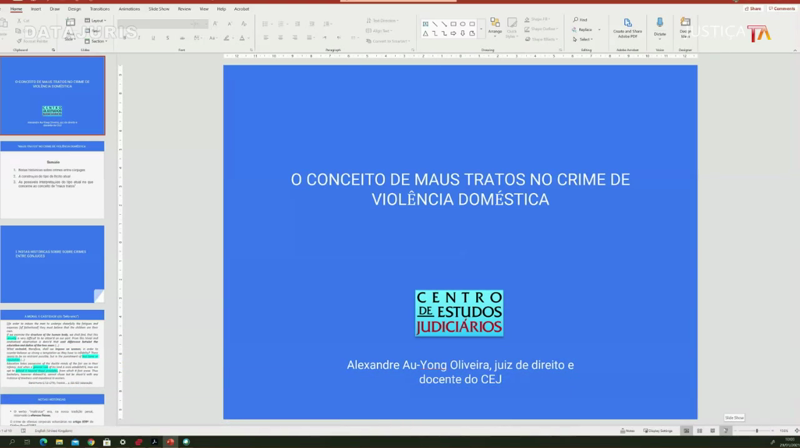The width and height of the screenshot is (800, 448).
Task: Click the New Slide icon
Action: [71, 25]
